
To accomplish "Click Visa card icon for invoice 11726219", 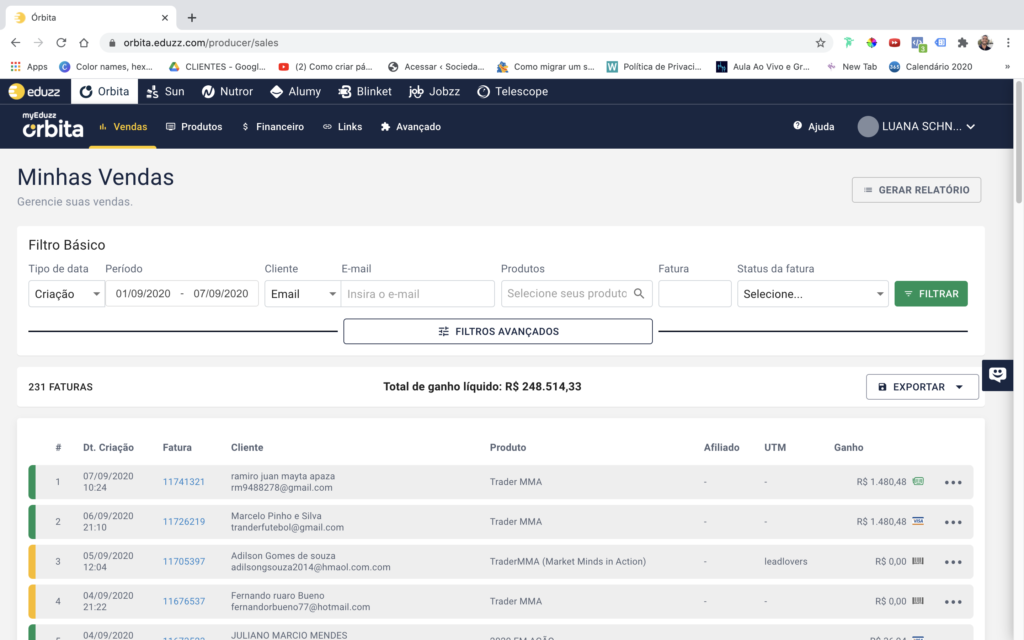I will [918, 521].
